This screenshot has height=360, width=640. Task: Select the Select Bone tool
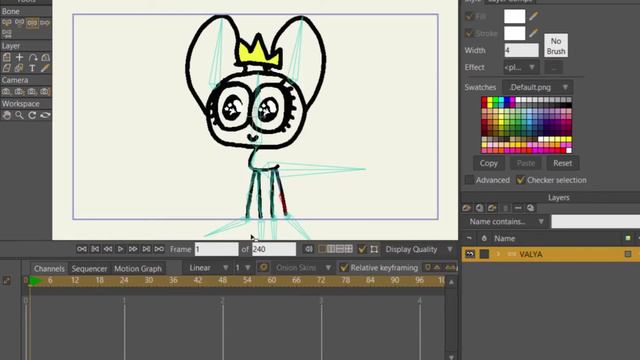click(7, 23)
